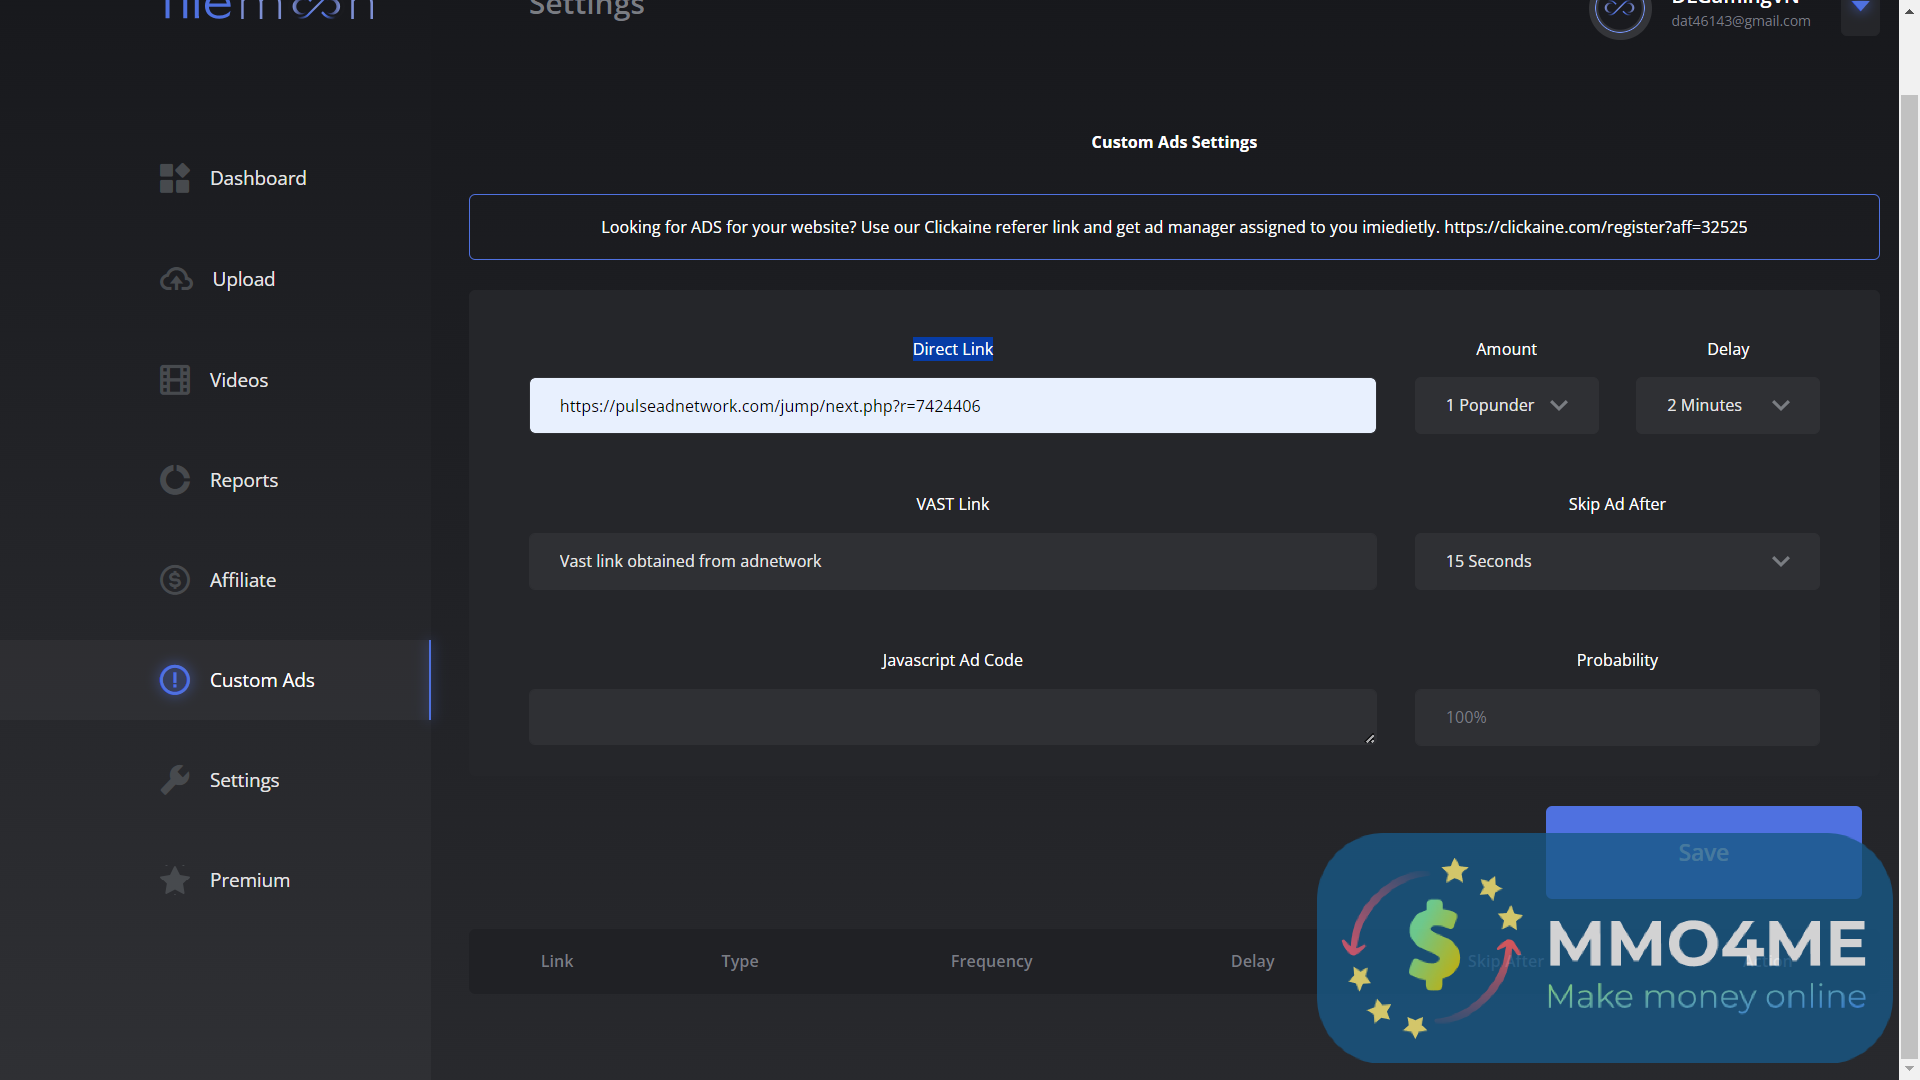Screen dimensions: 1920x1080
Task: Expand Skip Ad After 15 Seconds dropdown
Action: 1616,561
